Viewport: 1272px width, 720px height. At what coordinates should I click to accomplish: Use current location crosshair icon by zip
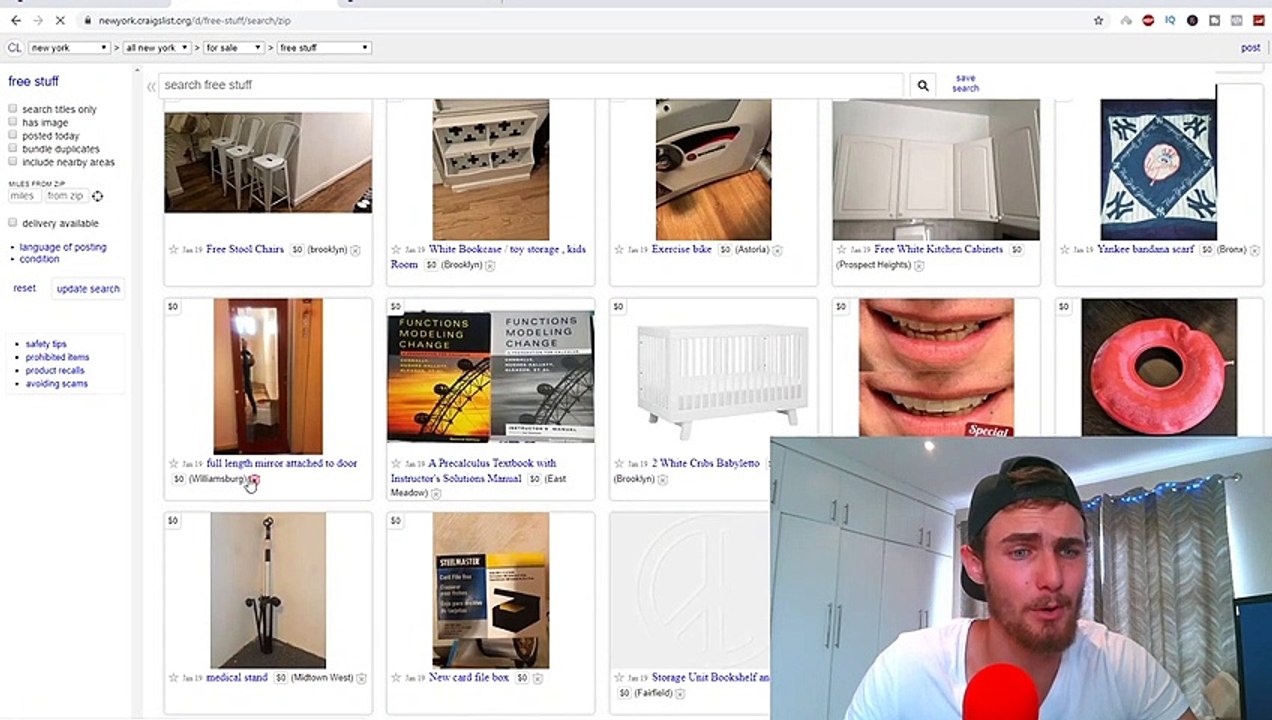97,196
